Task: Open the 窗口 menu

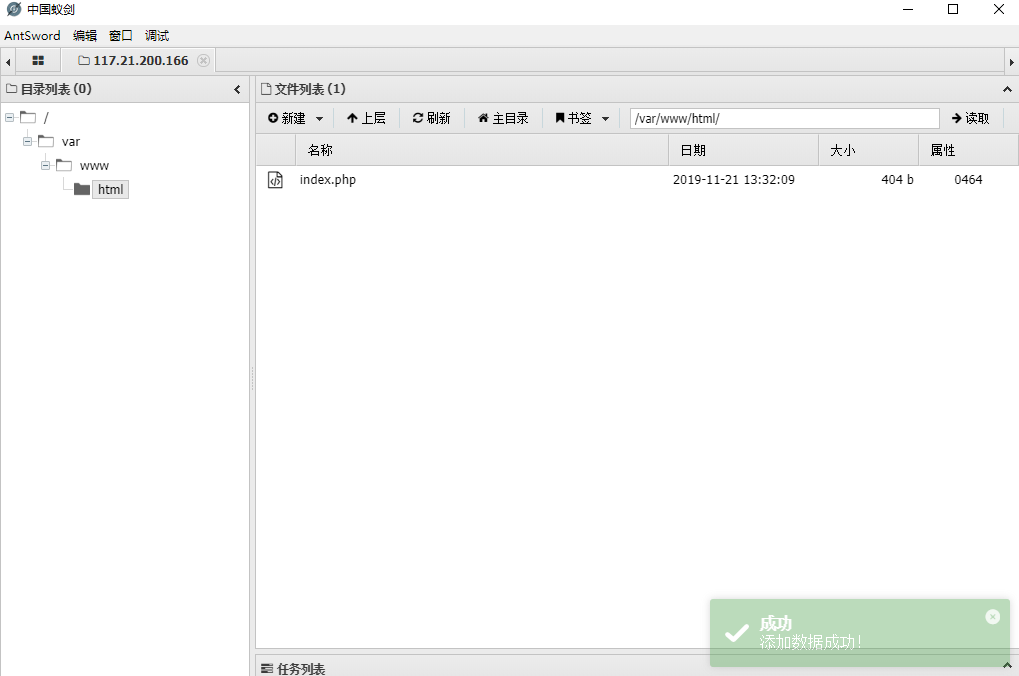Action: tap(121, 35)
